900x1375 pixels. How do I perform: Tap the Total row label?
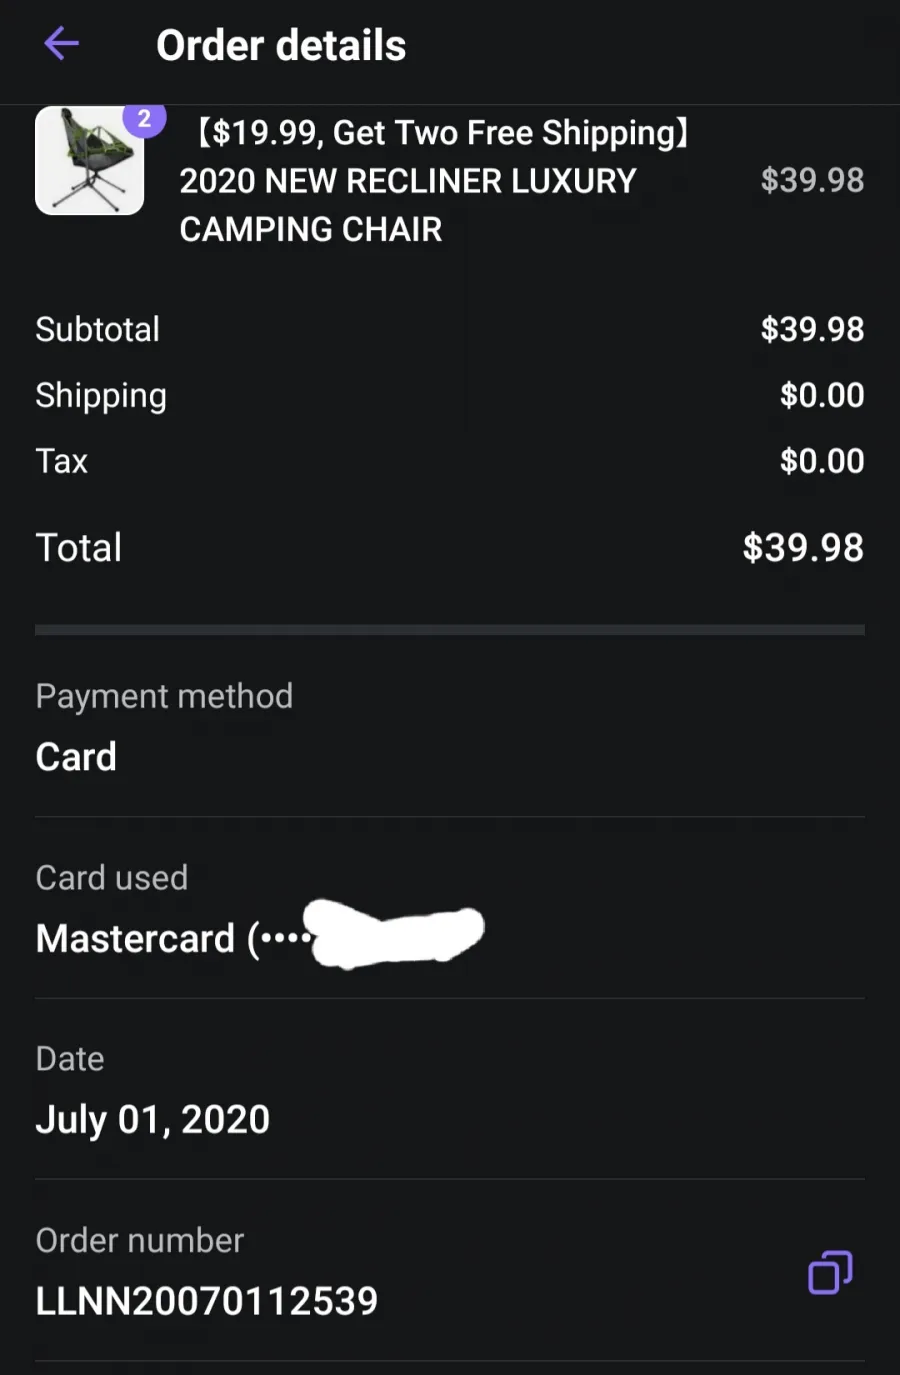pyautogui.click(x=79, y=547)
